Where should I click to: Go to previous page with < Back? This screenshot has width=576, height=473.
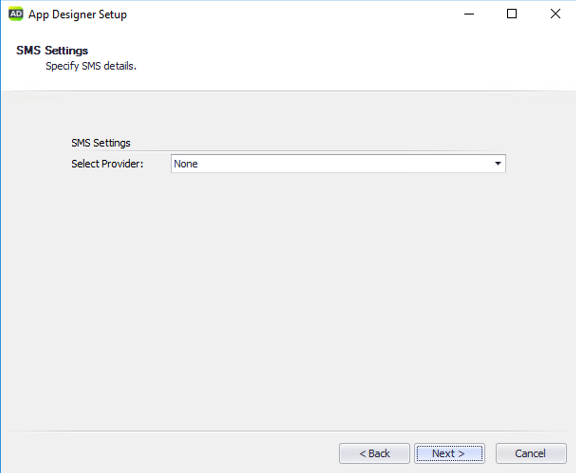(374, 454)
